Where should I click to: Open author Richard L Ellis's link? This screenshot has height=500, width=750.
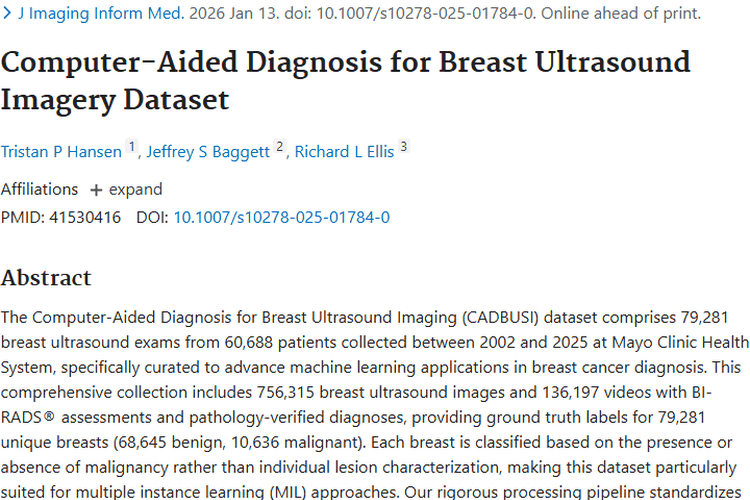click(345, 152)
